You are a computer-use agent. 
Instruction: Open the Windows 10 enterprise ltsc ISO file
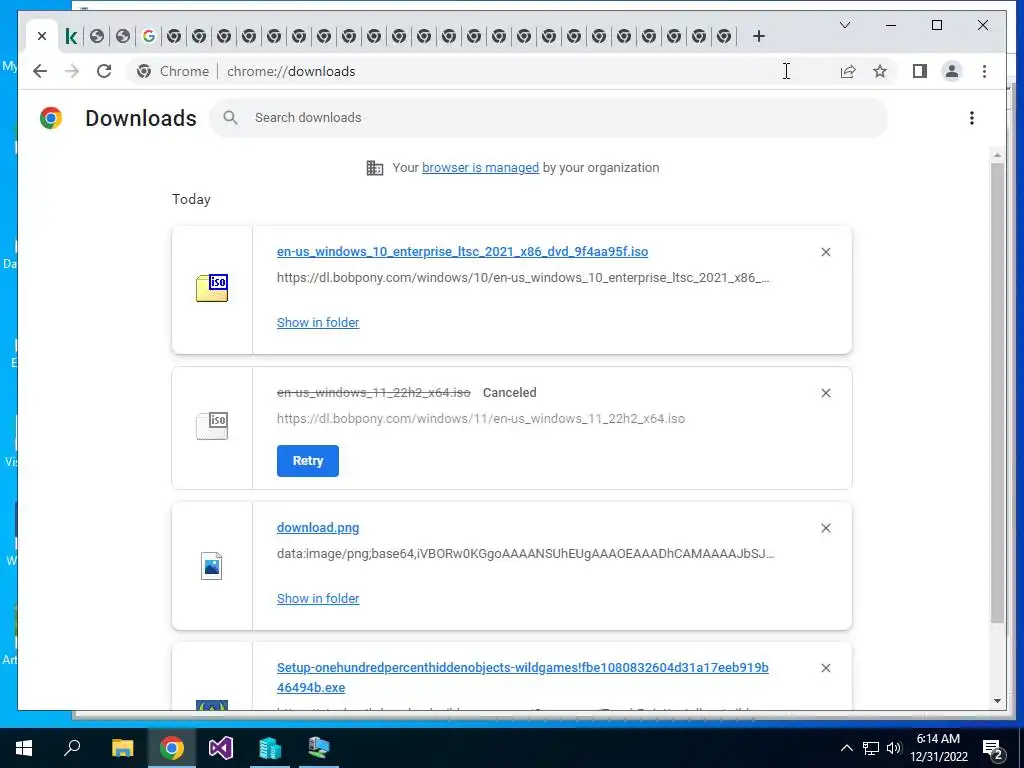click(x=462, y=251)
